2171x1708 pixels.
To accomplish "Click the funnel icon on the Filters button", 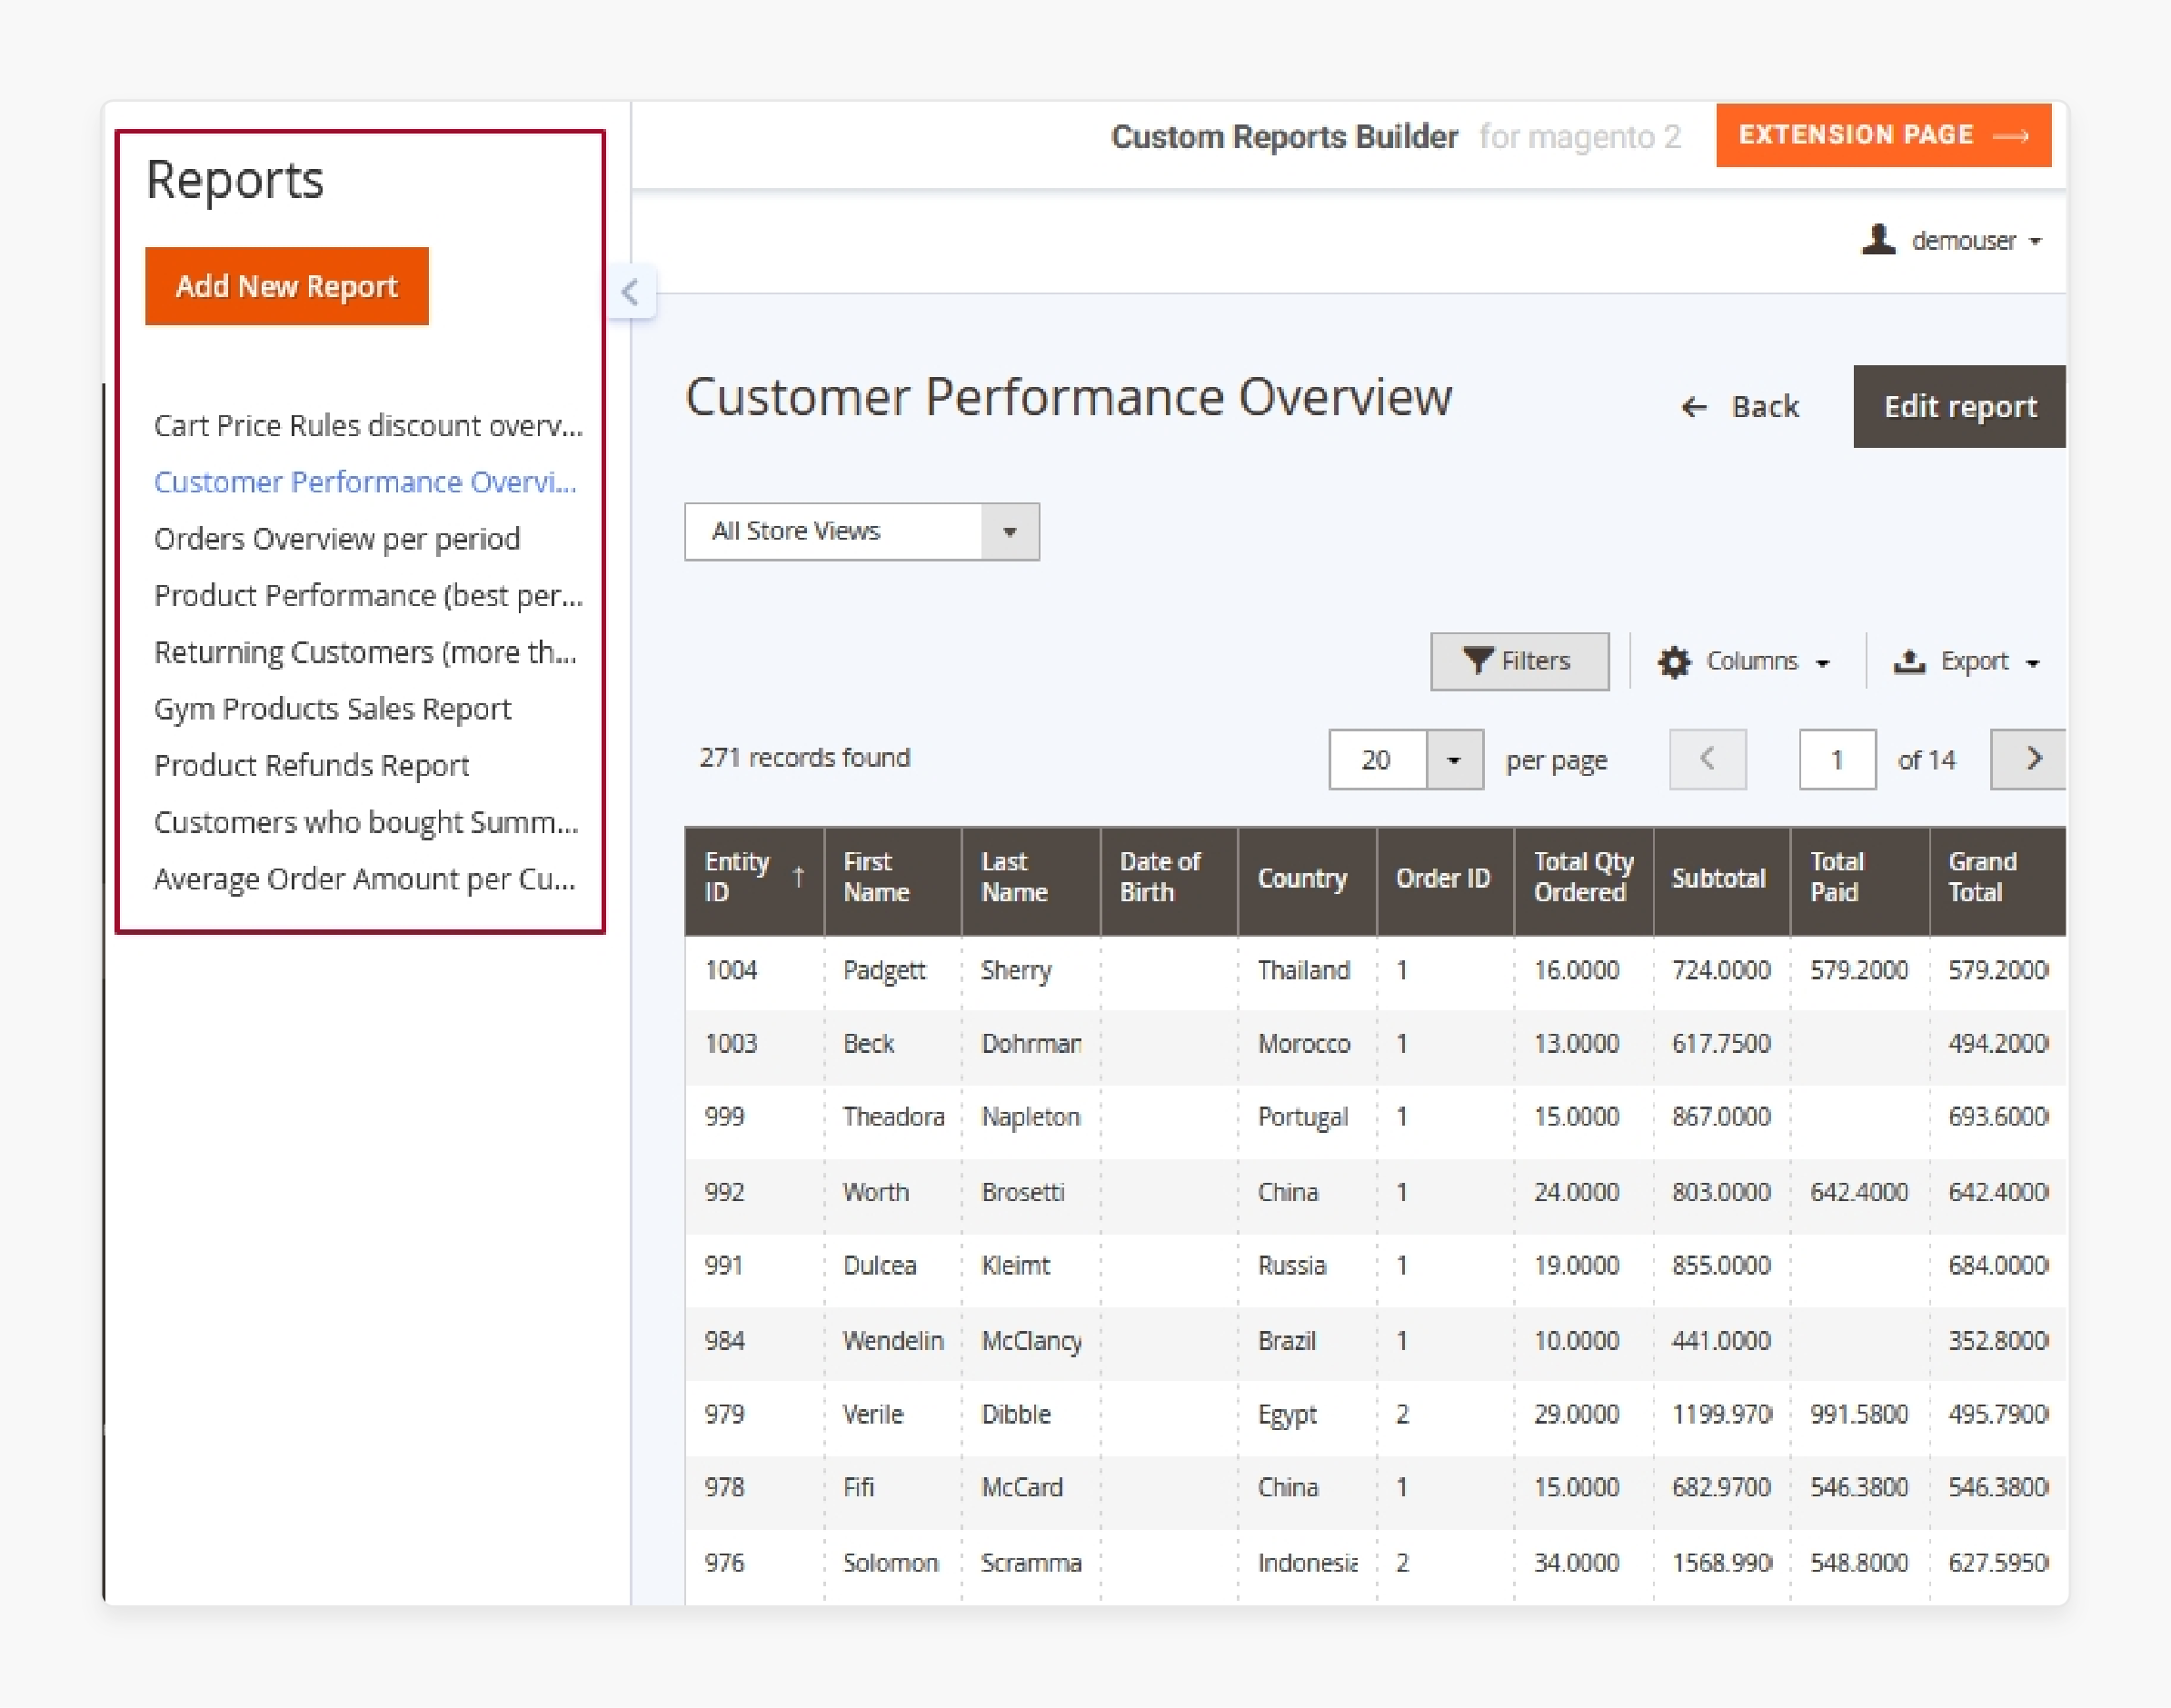I will pos(1477,660).
